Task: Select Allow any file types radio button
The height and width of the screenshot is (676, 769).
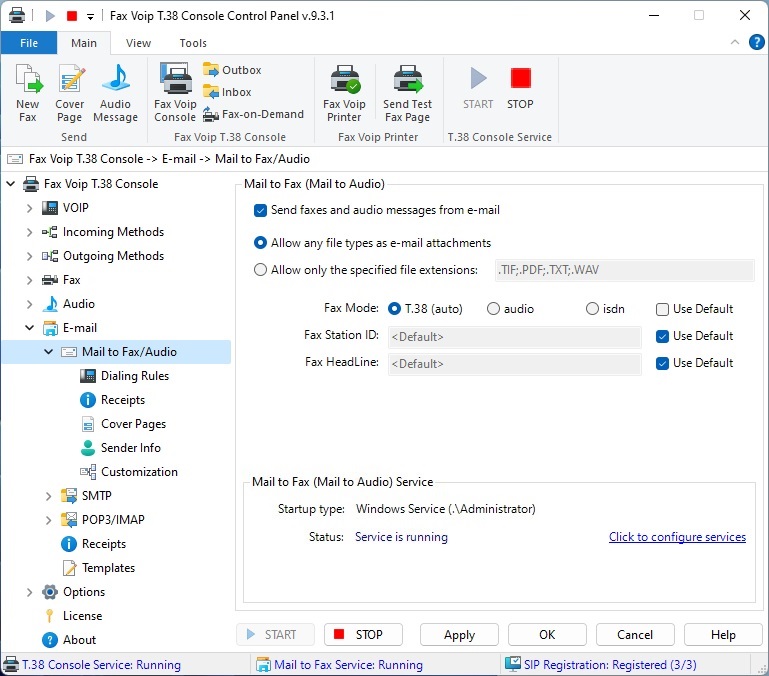Action: pos(260,243)
